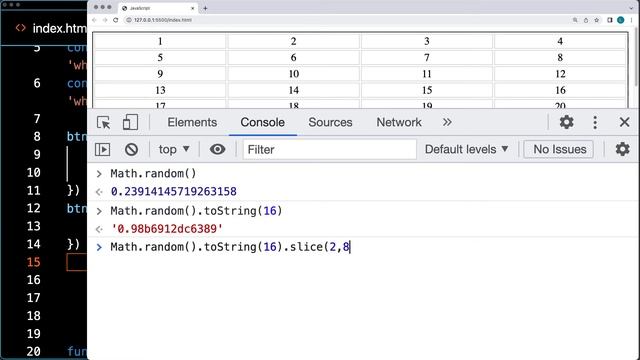Image resolution: width=640 pixels, height=360 pixels.
Task: Open DevTools settings gear icon
Action: coord(567,122)
